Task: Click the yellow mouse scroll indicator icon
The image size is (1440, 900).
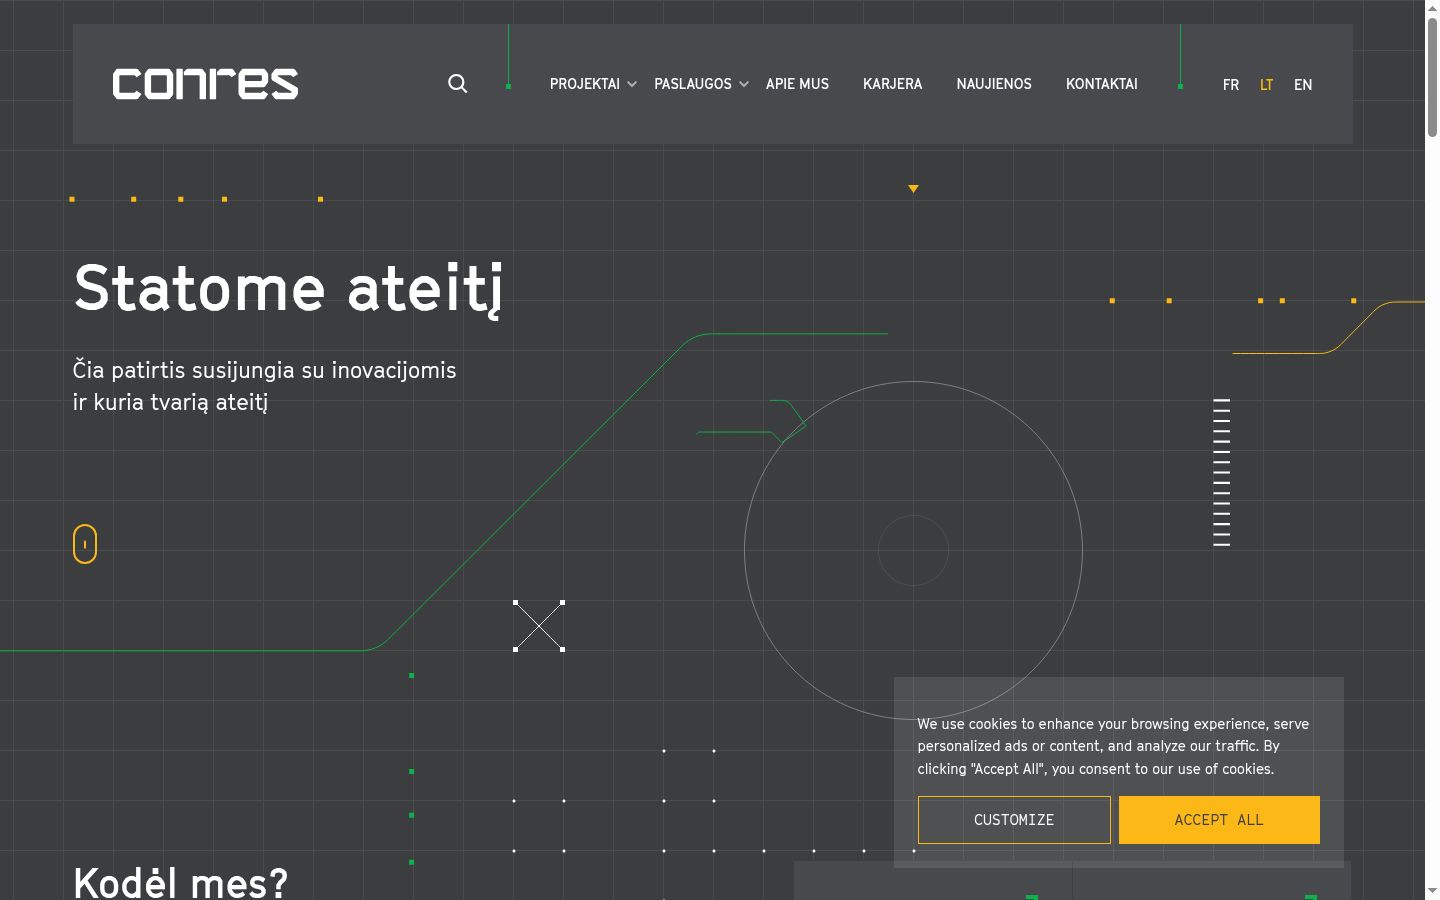Action: tap(85, 544)
